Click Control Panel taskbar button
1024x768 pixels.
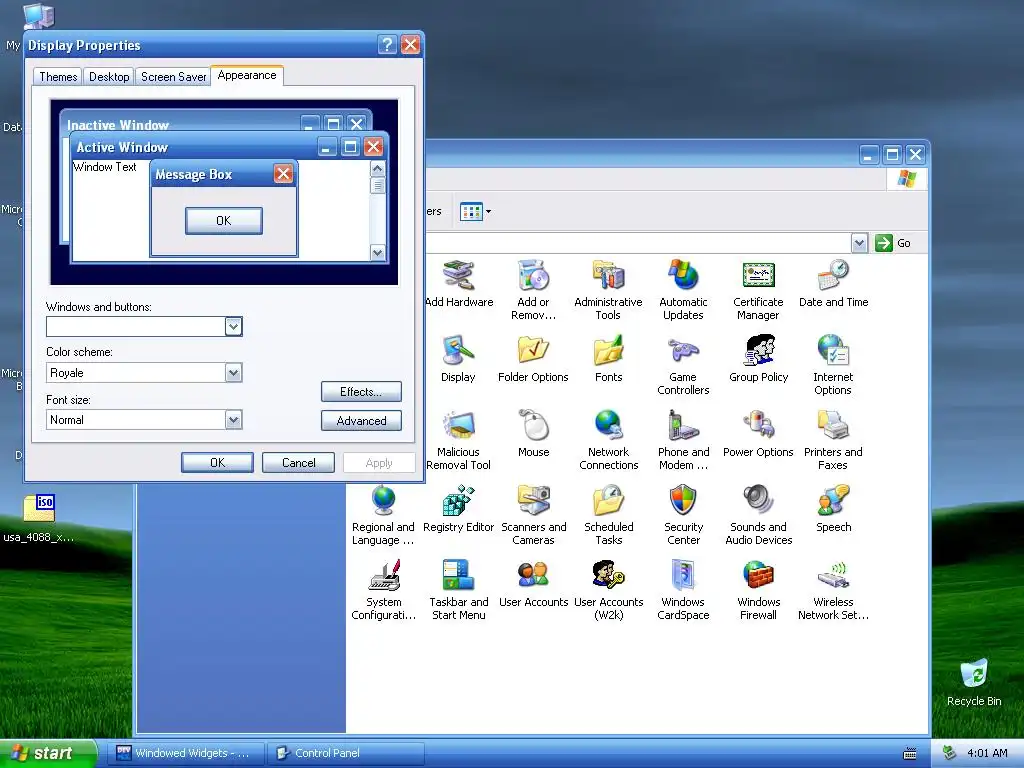pos(346,753)
